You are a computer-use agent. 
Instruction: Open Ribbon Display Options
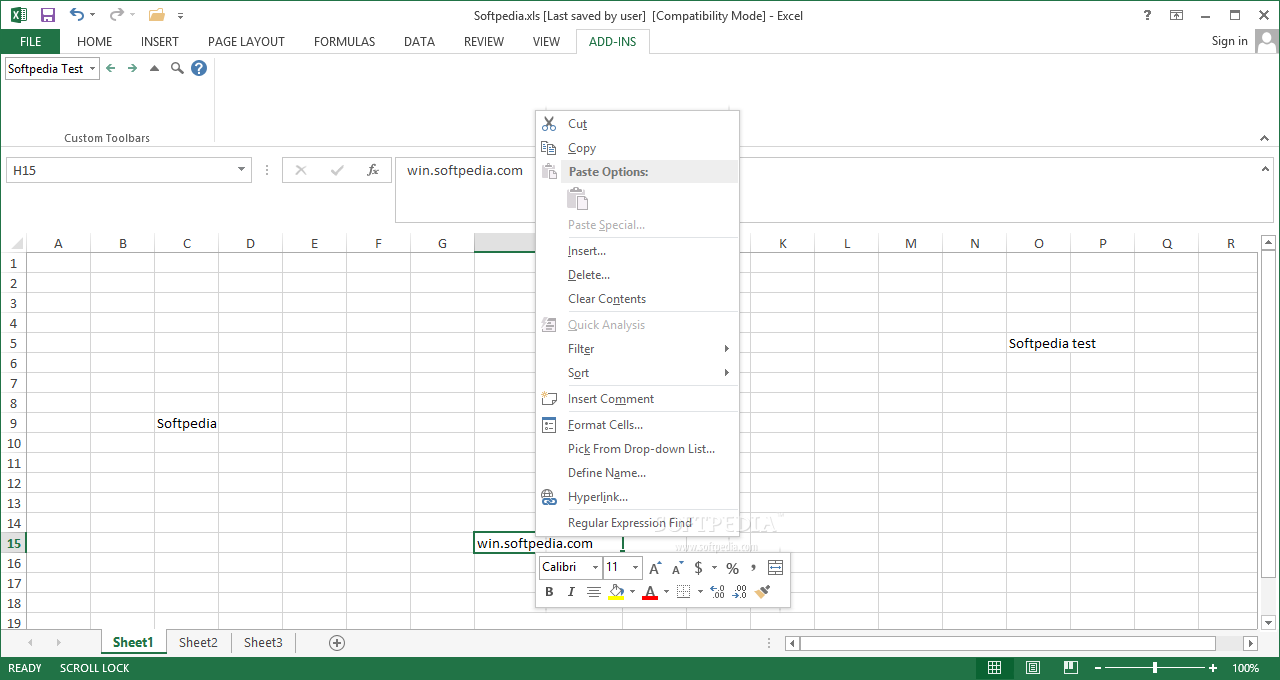point(1177,15)
